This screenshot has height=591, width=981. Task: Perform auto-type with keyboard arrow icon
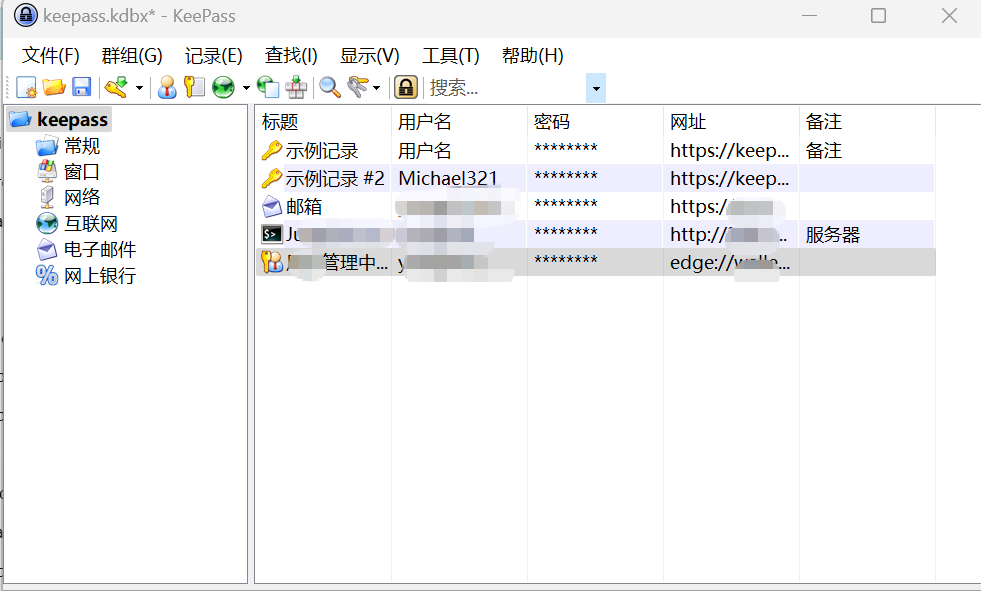pyautogui.click(x=296, y=88)
